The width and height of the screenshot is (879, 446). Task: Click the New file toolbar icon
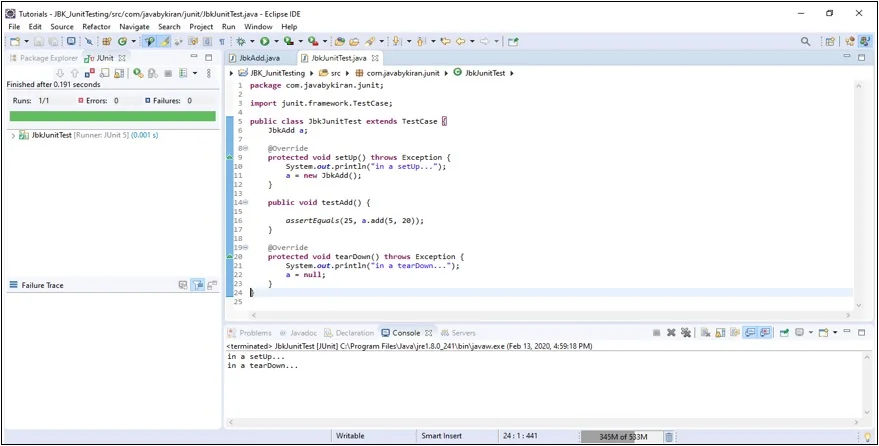coord(15,41)
